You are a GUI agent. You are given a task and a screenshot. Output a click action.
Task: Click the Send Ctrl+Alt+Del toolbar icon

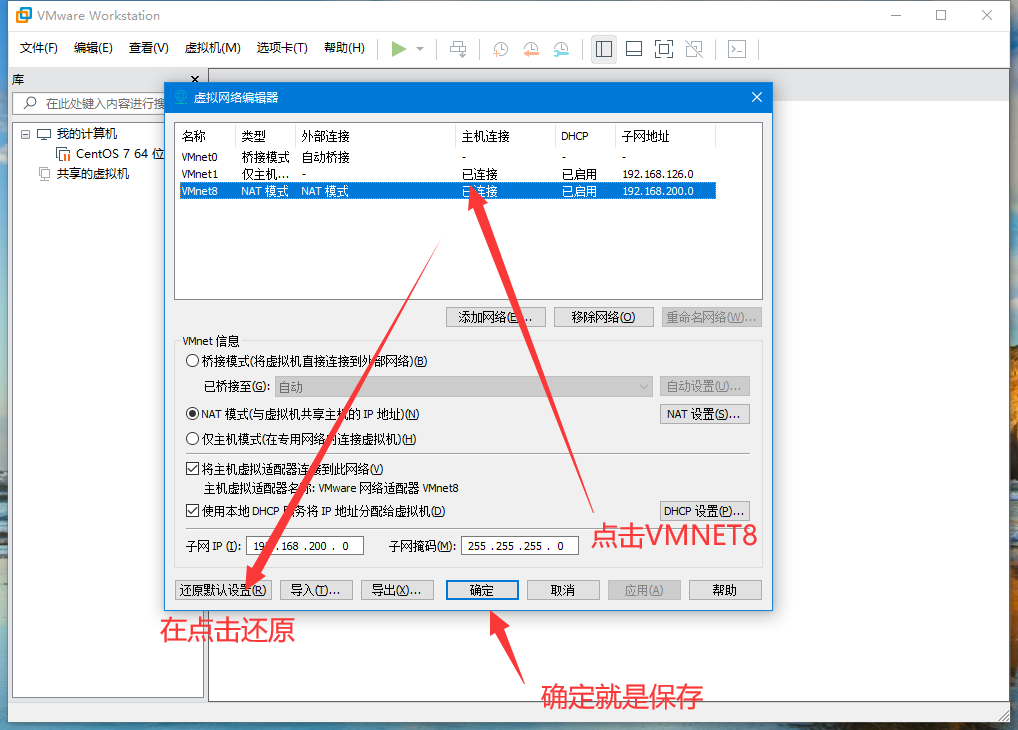coord(458,48)
